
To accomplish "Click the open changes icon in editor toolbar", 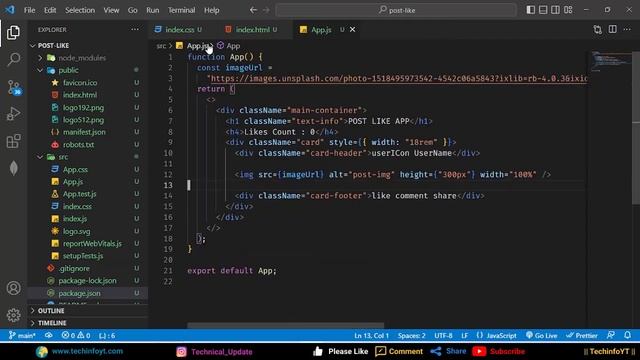I will point(598,29).
